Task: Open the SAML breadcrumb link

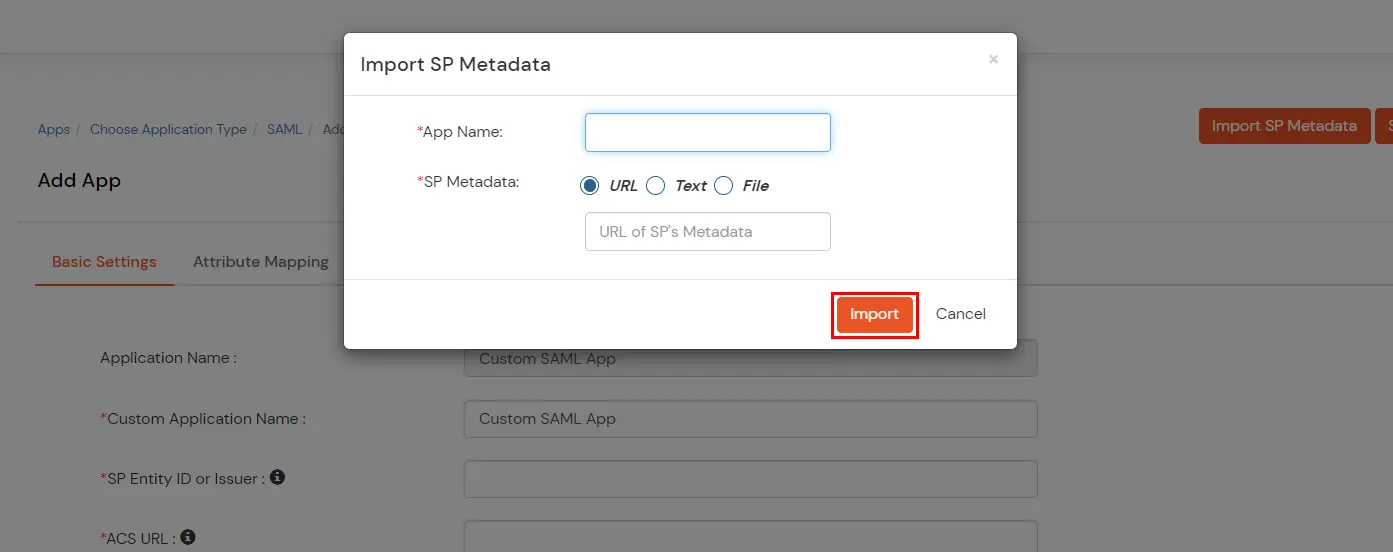Action: 284,129
